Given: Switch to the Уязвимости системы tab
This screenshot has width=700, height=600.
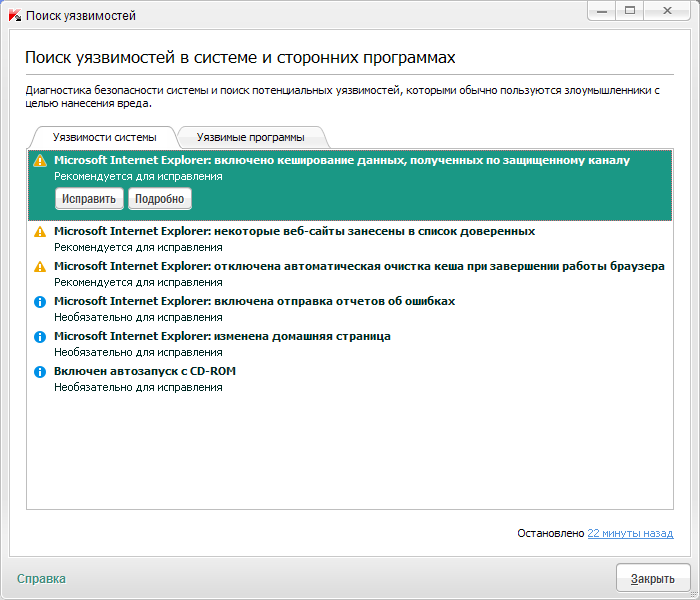Looking at the screenshot, I should (x=104, y=137).
